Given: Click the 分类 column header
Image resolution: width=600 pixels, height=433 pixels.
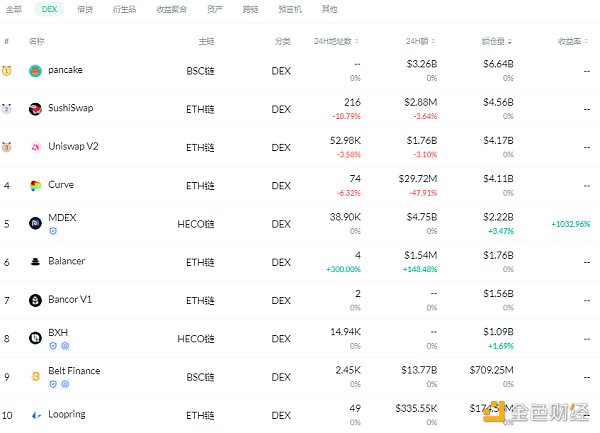Looking at the screenshot, I should coord(283,41).
